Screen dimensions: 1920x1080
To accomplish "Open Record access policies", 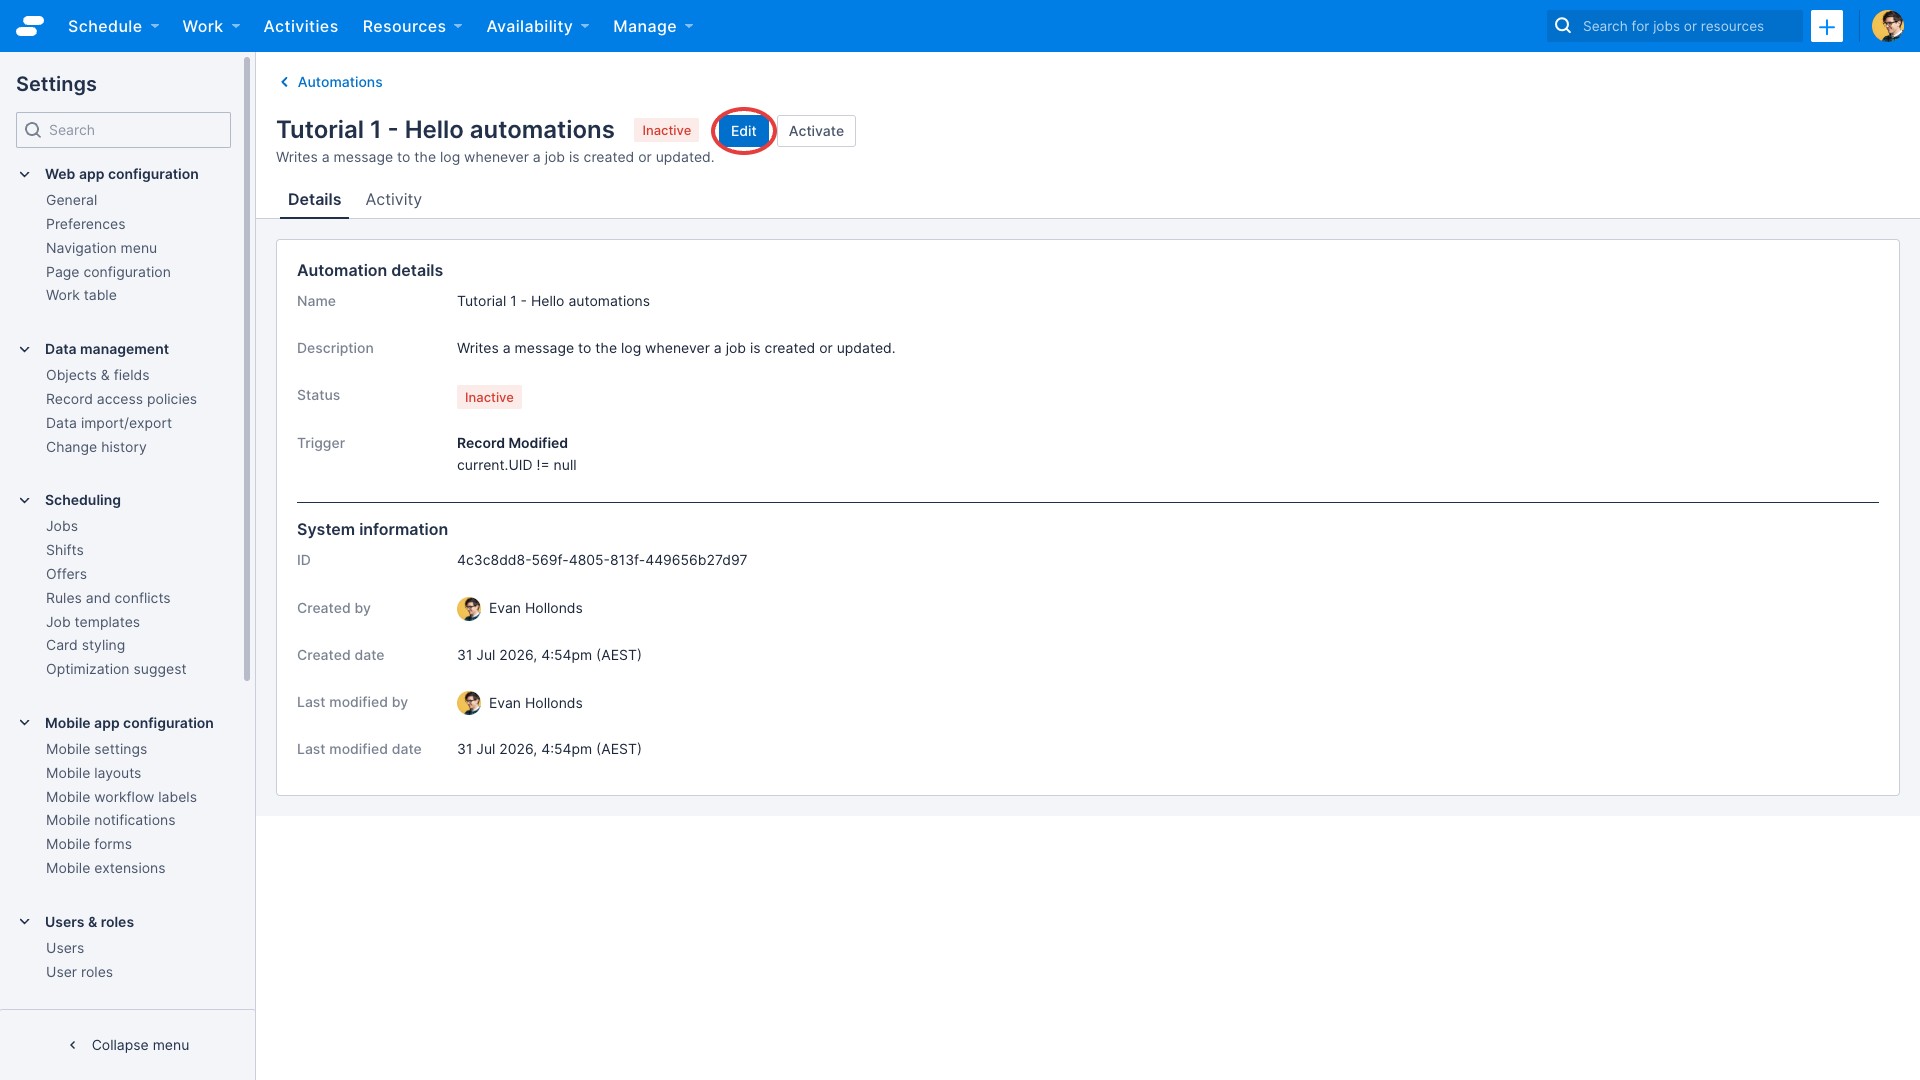I will 121,399.
